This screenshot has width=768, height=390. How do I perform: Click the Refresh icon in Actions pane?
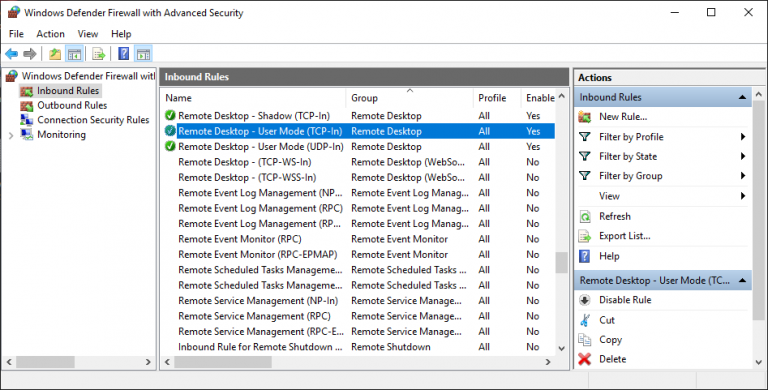coord(585,216)
